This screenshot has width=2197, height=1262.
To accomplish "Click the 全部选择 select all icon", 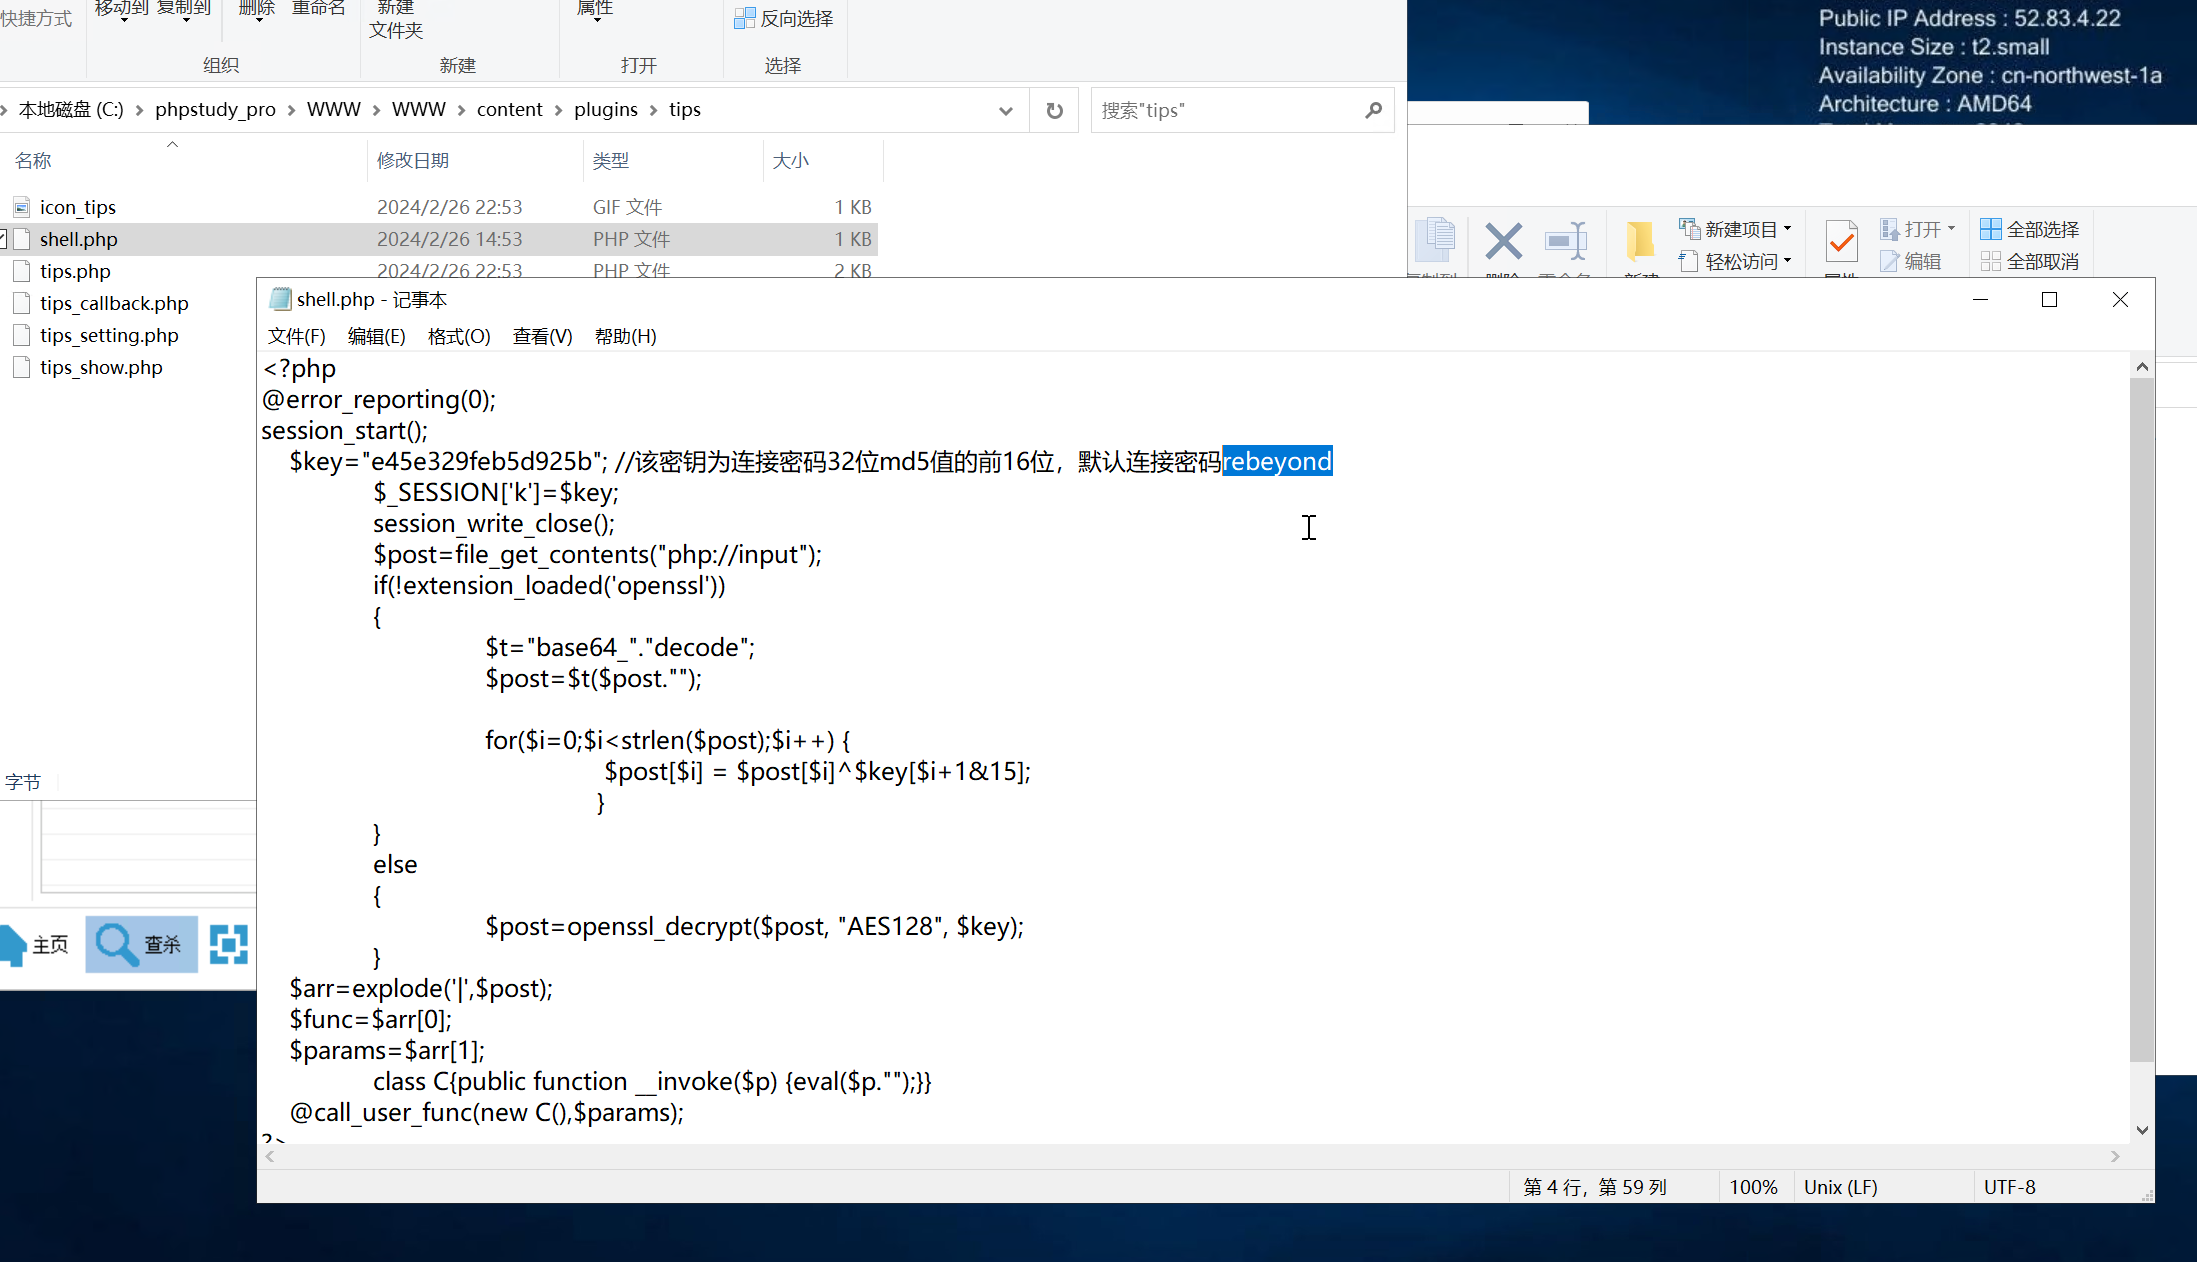I will pos(1990,229).
